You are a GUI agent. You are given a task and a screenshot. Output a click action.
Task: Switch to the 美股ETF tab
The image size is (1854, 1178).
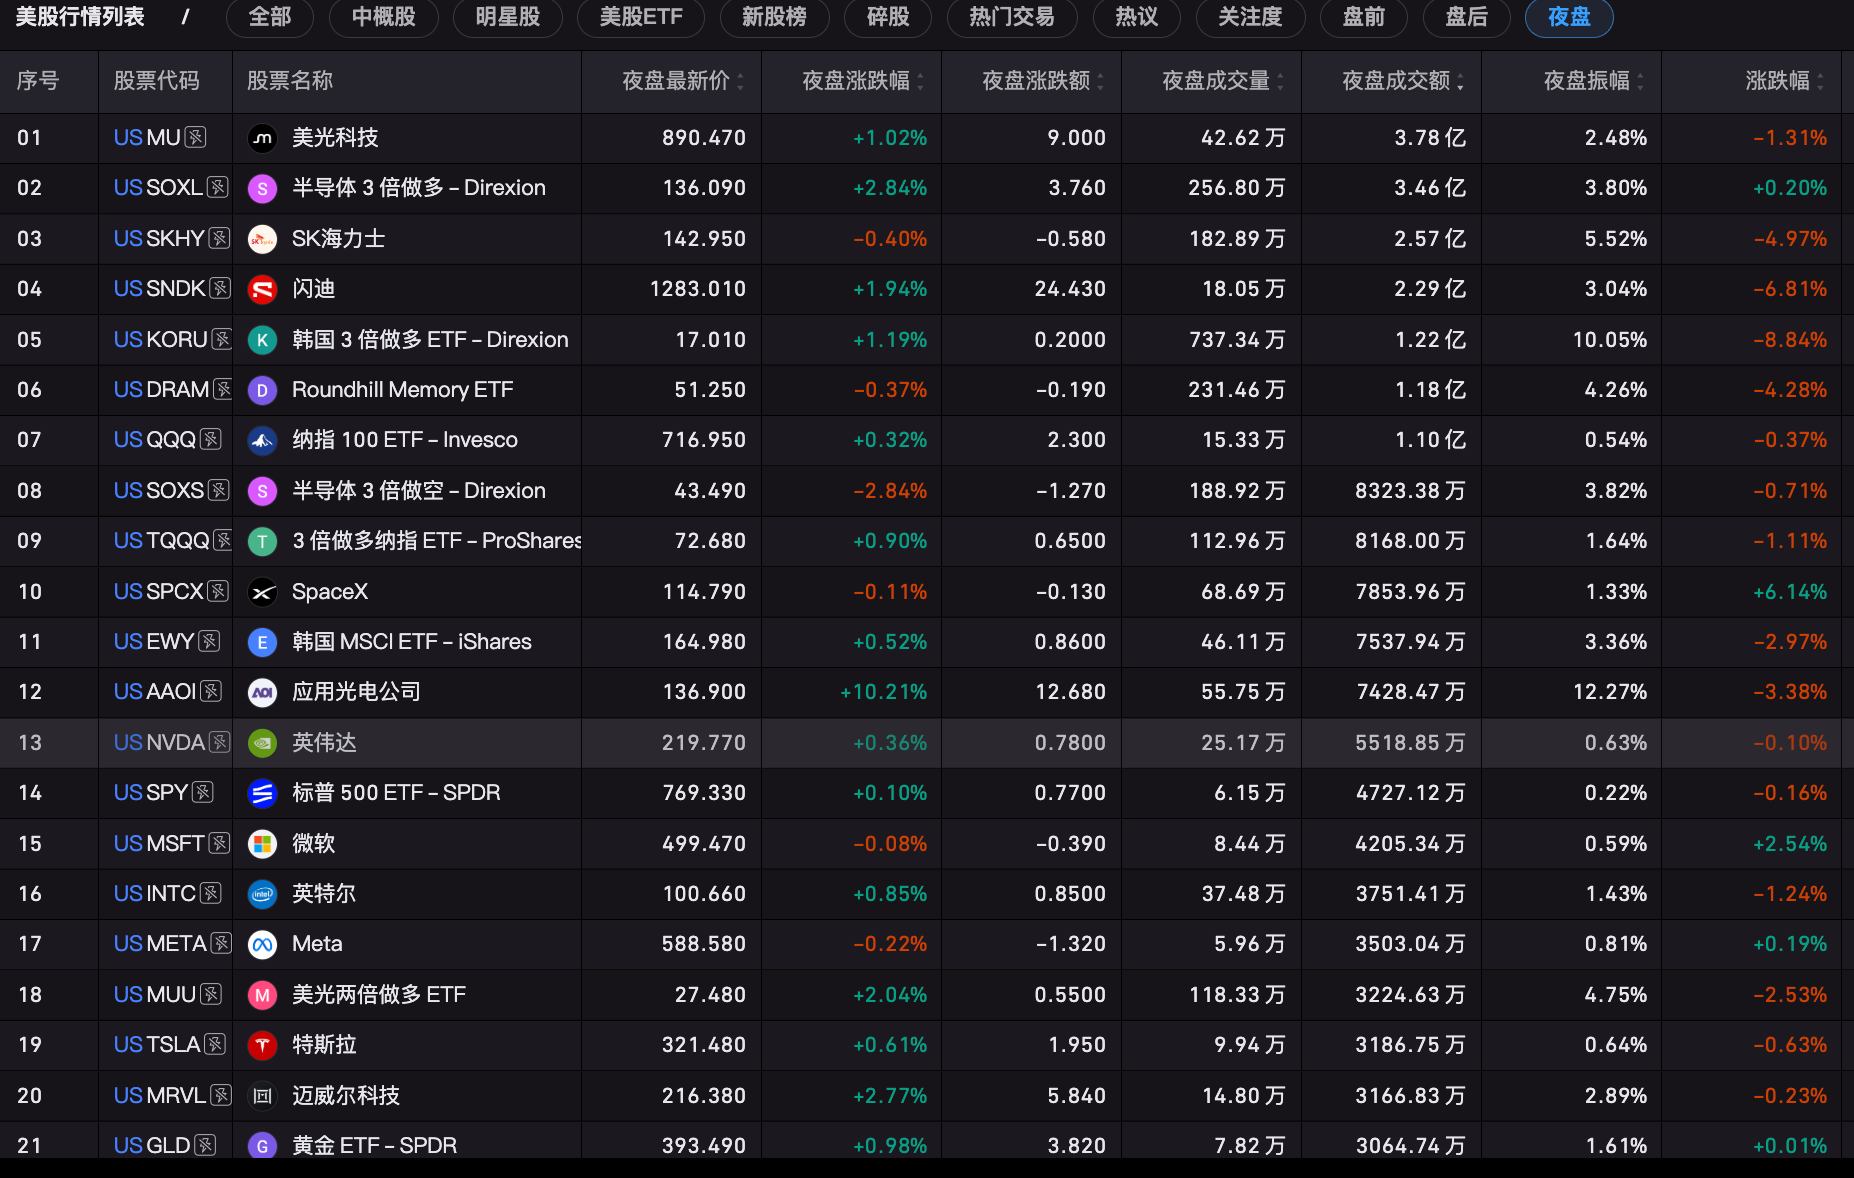click(641, 17)
